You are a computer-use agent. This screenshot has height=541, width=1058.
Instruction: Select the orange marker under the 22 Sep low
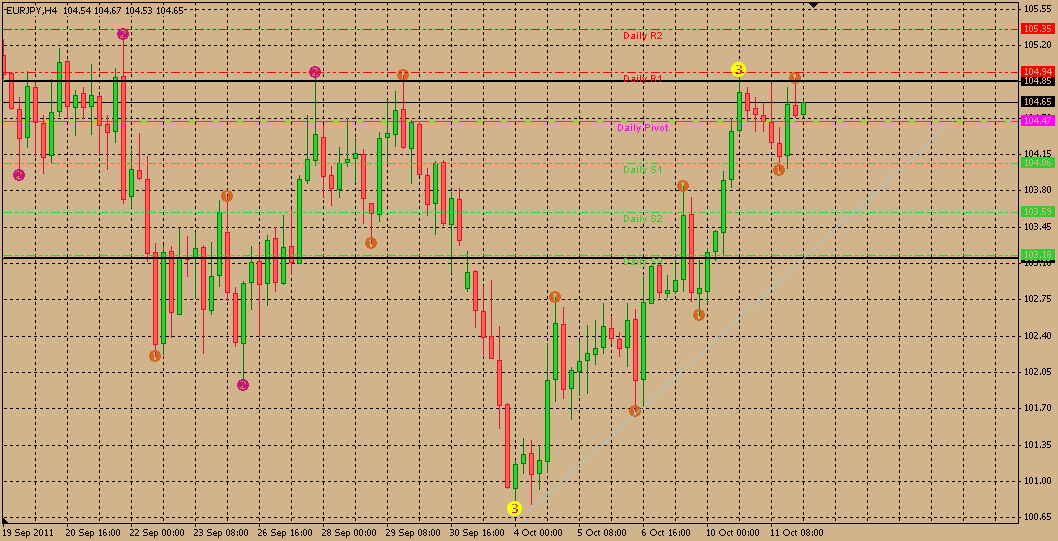pos(155,356)
